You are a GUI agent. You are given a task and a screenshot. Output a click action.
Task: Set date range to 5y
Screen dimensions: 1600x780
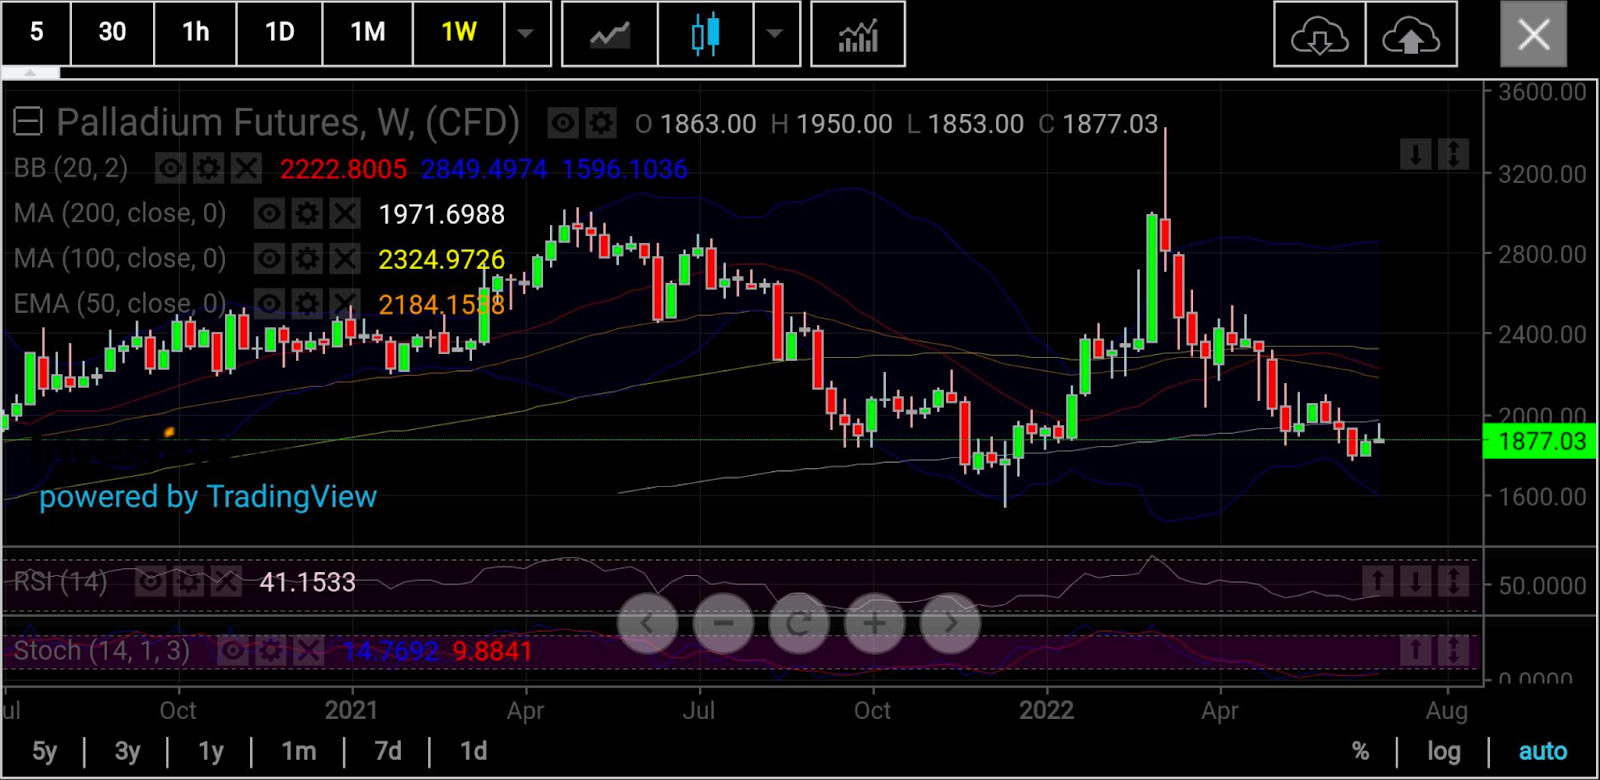point(45,751)
